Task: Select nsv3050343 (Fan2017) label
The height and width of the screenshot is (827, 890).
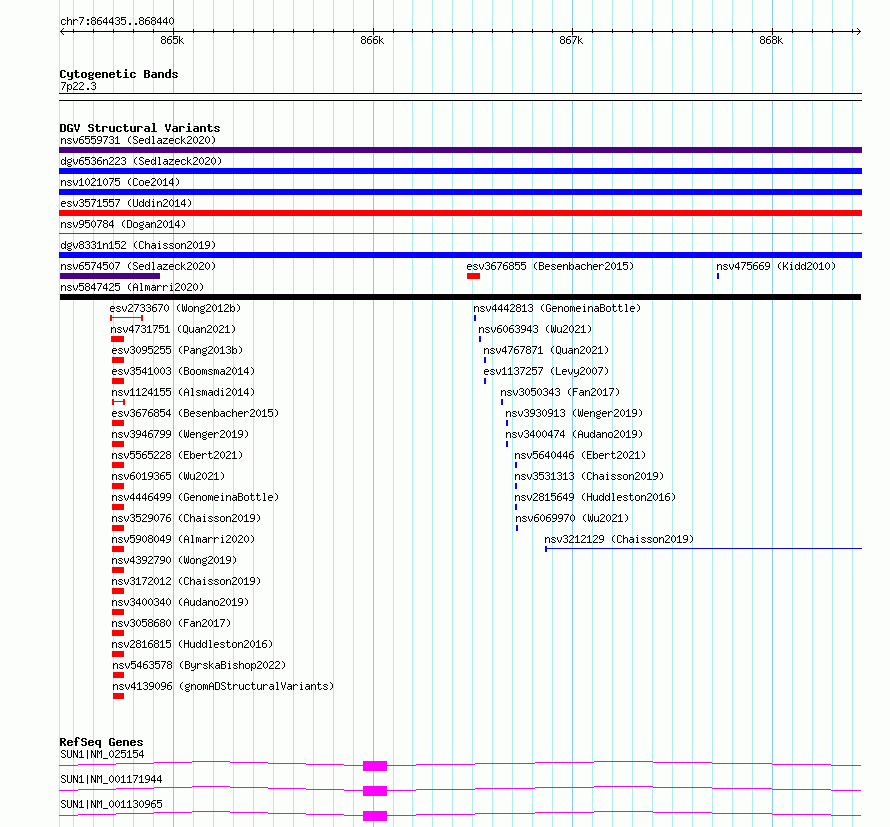Action: (x=560, y=392)
